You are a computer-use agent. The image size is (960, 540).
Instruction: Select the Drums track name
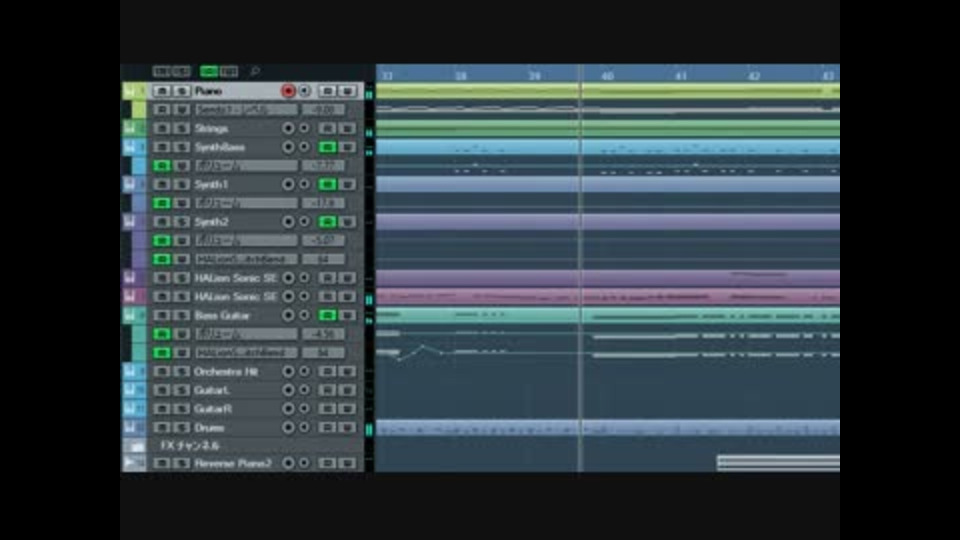point(209,427)
